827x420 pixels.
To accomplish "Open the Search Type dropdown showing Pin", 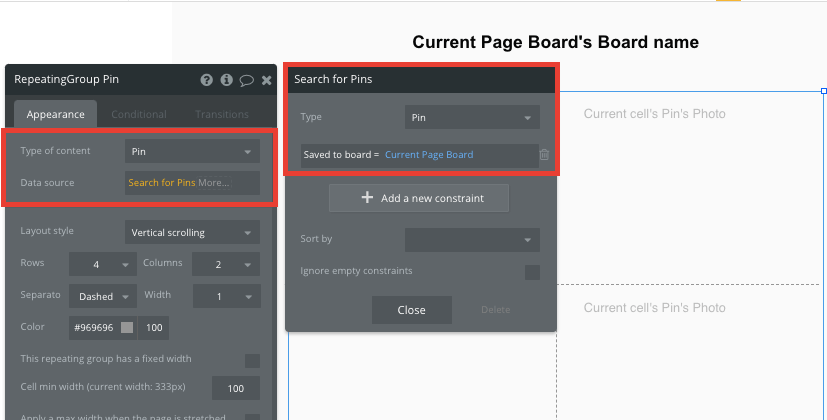I will pos(472,117).
